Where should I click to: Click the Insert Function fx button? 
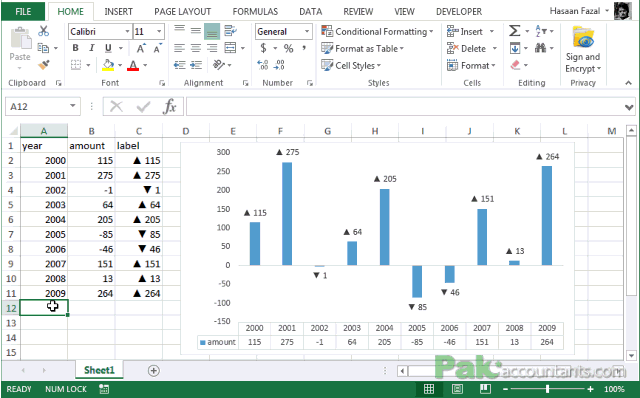click(x=170, y=107)
